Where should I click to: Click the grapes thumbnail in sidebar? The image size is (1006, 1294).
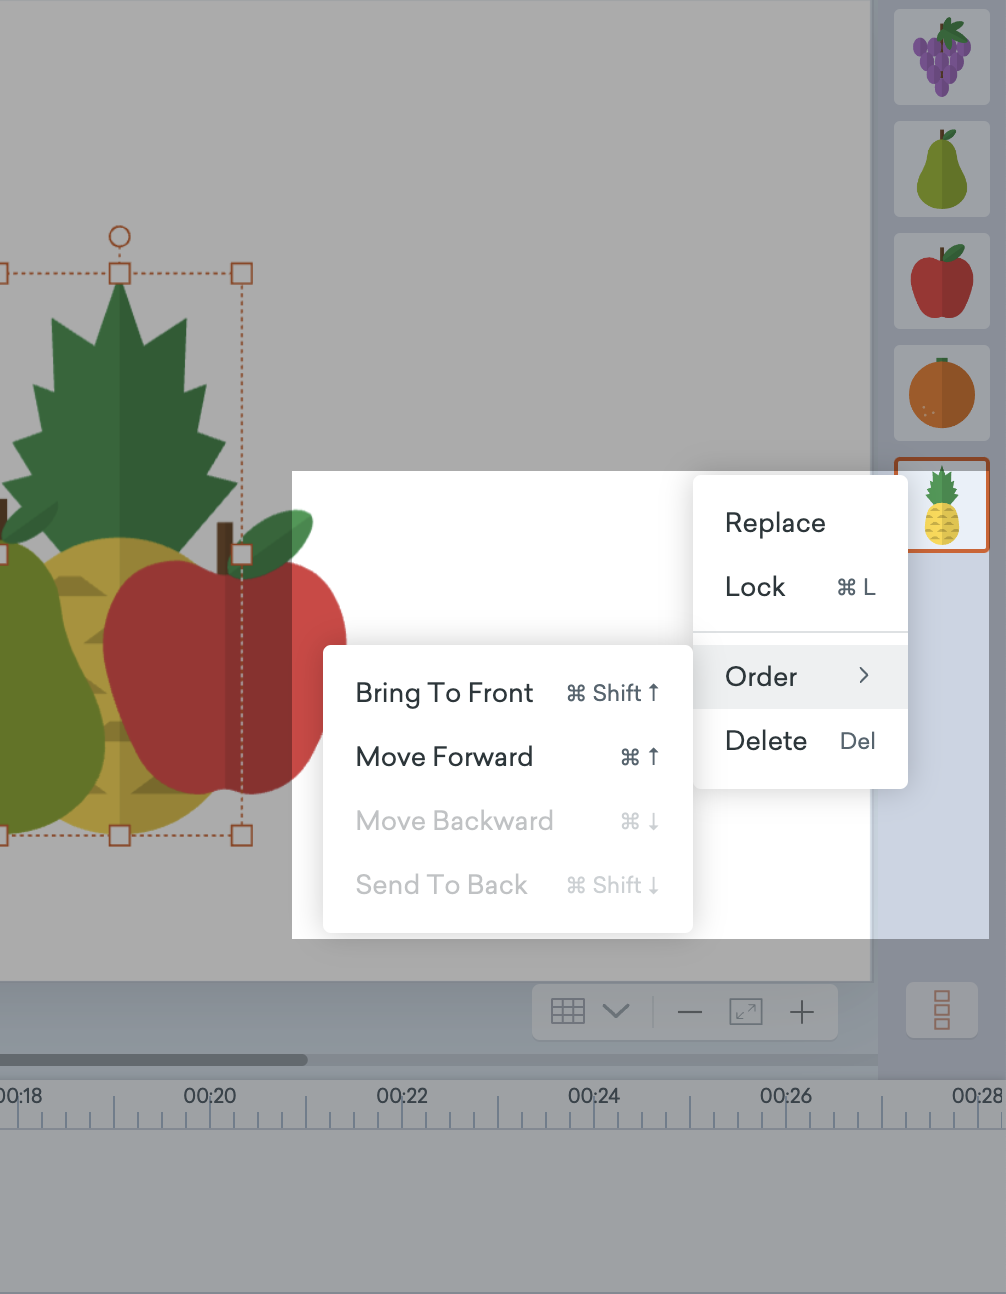(x=941, y=57)
